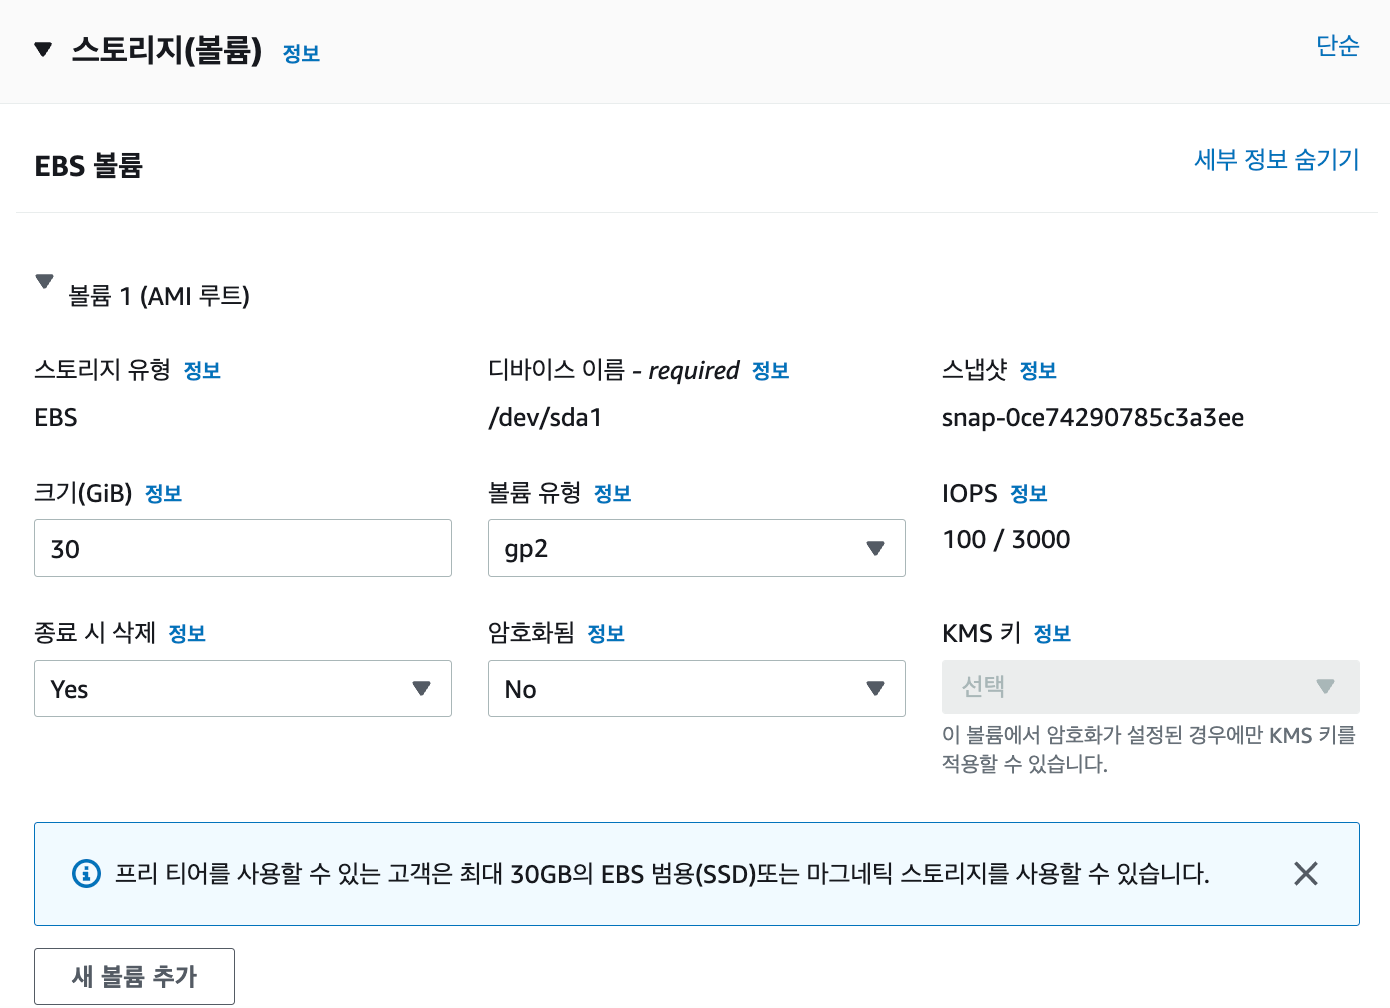Open 정보 next to 스토리지(볼륨) header
Viewport: 1390px width, 1008px height.
coord(301,53)
